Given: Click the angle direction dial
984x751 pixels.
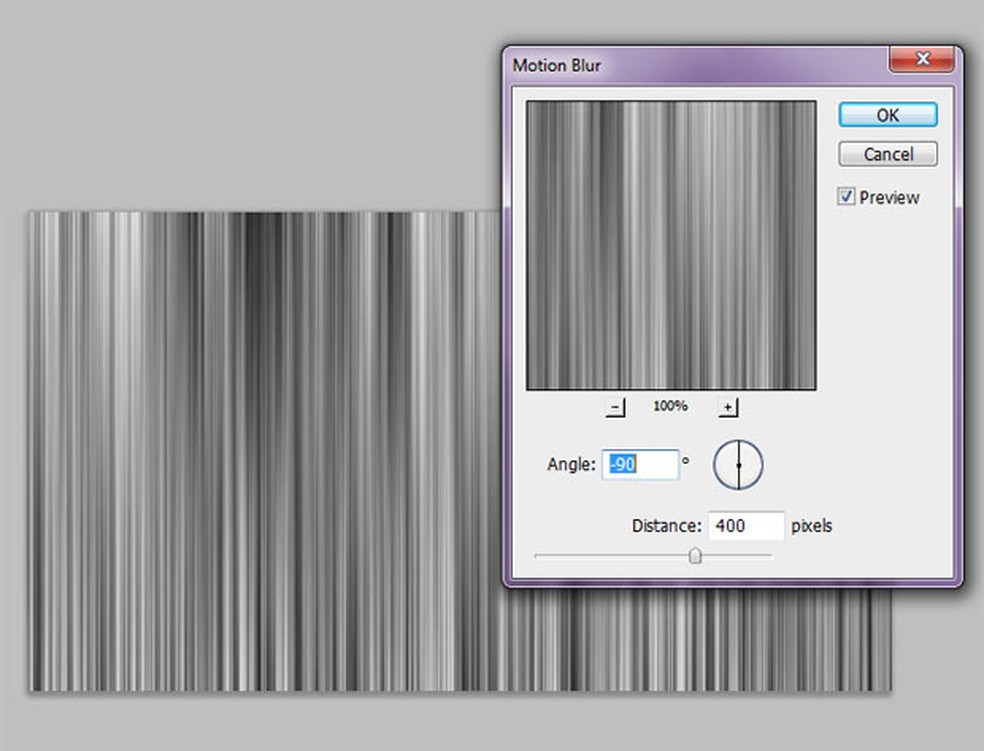Looking at the screenshot, I should click(738, 465).
